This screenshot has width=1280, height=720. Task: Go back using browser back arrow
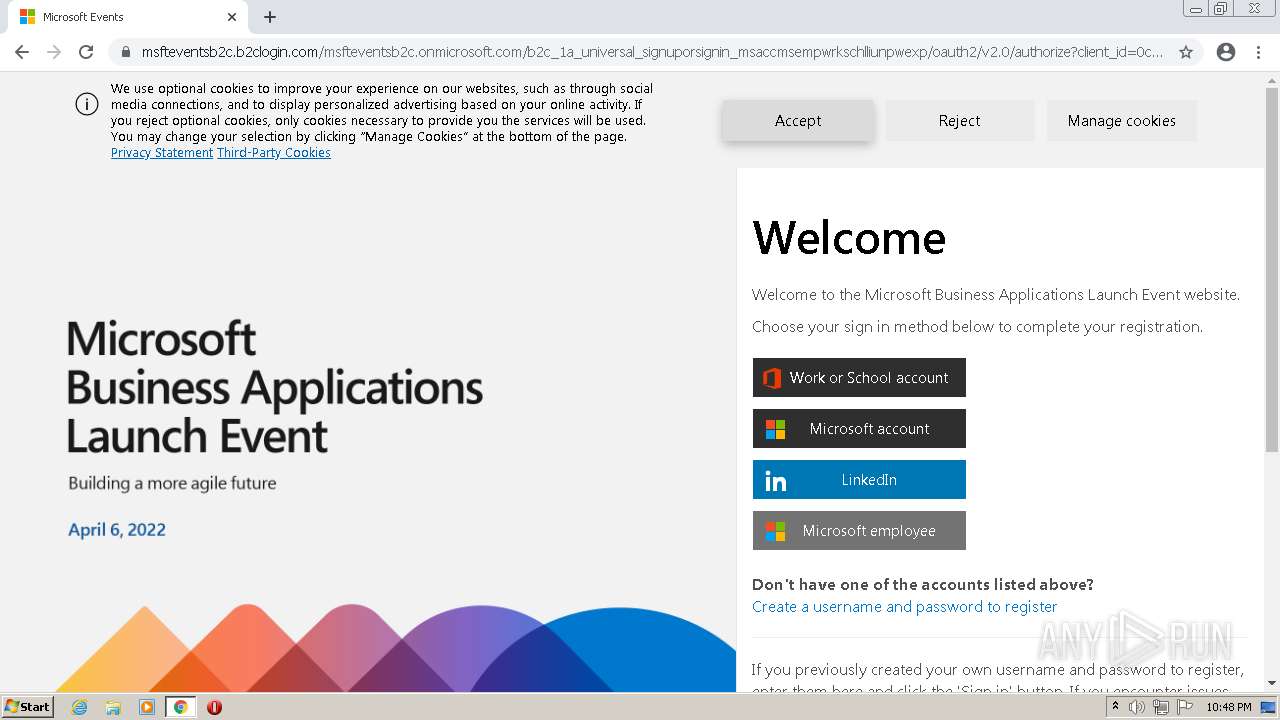pos(22,52)
